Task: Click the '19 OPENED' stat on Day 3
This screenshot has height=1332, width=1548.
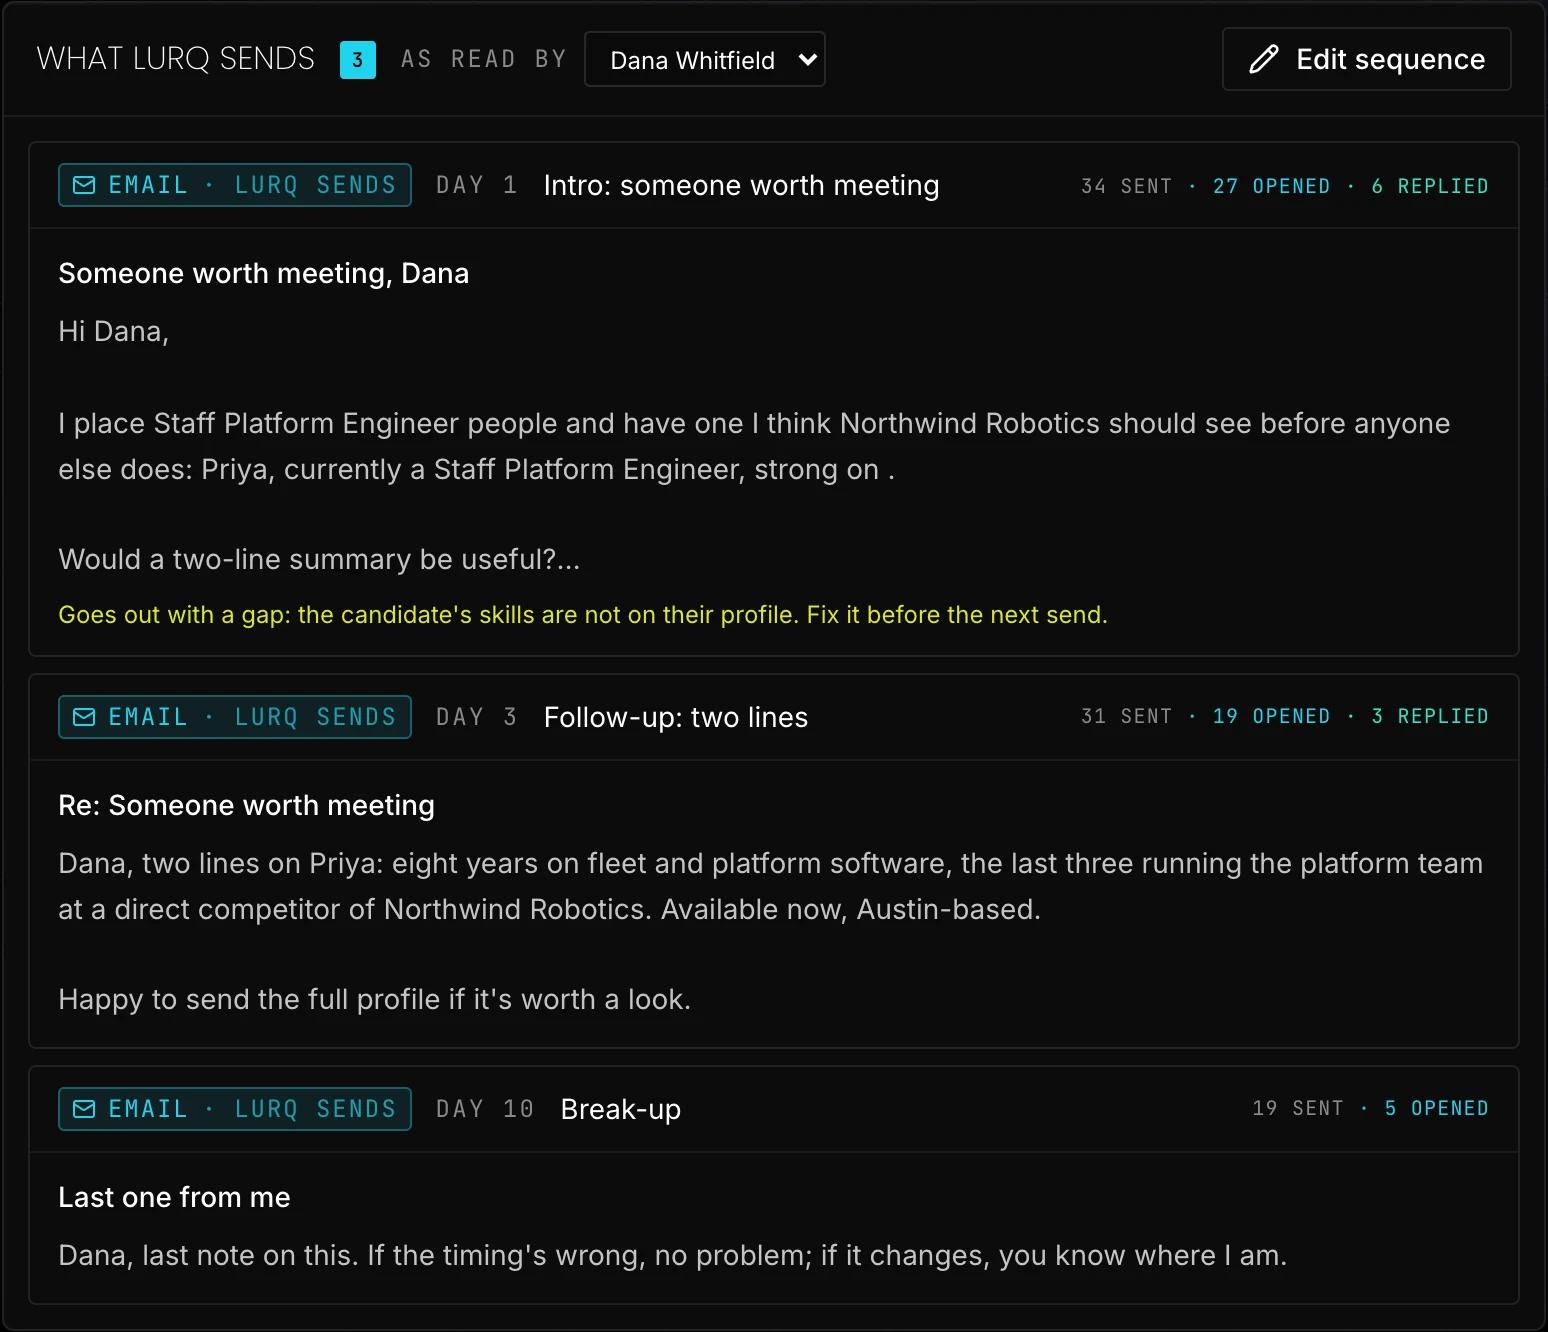Action: click(x=1271, y=716)
